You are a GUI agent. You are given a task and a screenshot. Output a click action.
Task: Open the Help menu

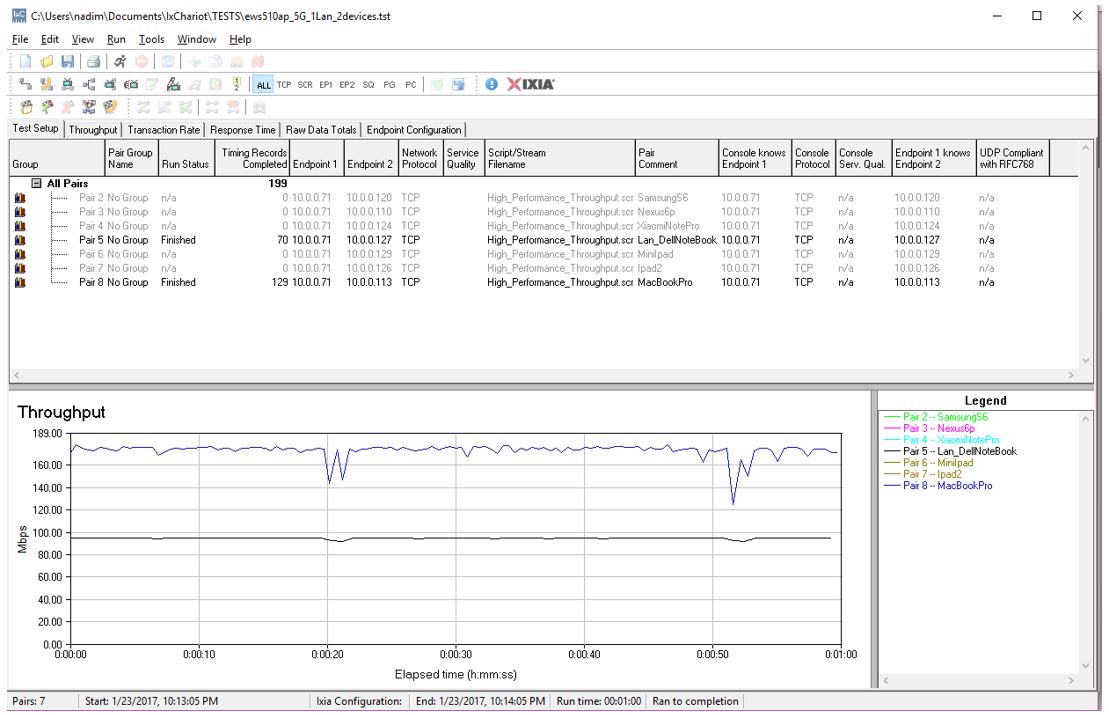click(x=240, y=40)
